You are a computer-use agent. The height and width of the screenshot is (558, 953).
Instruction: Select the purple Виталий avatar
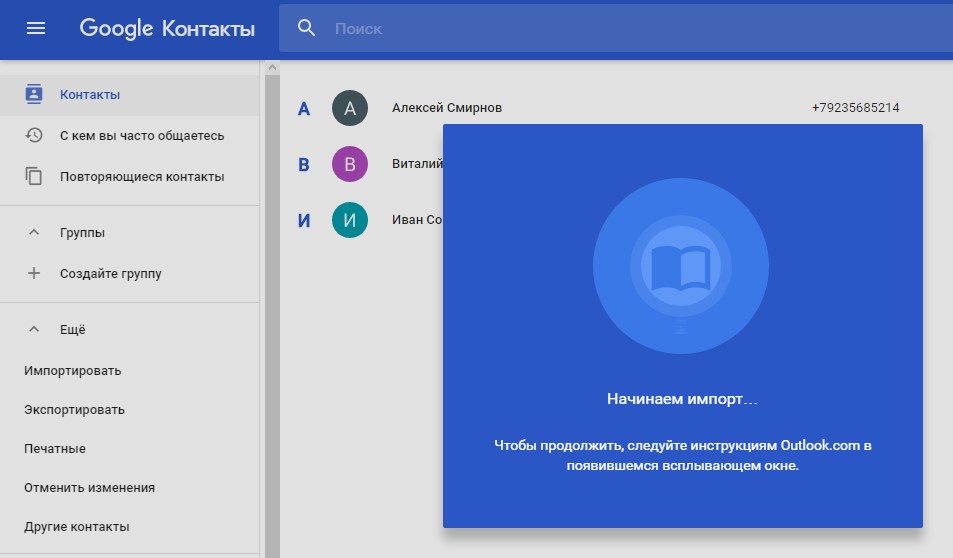(x=349, y=164)
